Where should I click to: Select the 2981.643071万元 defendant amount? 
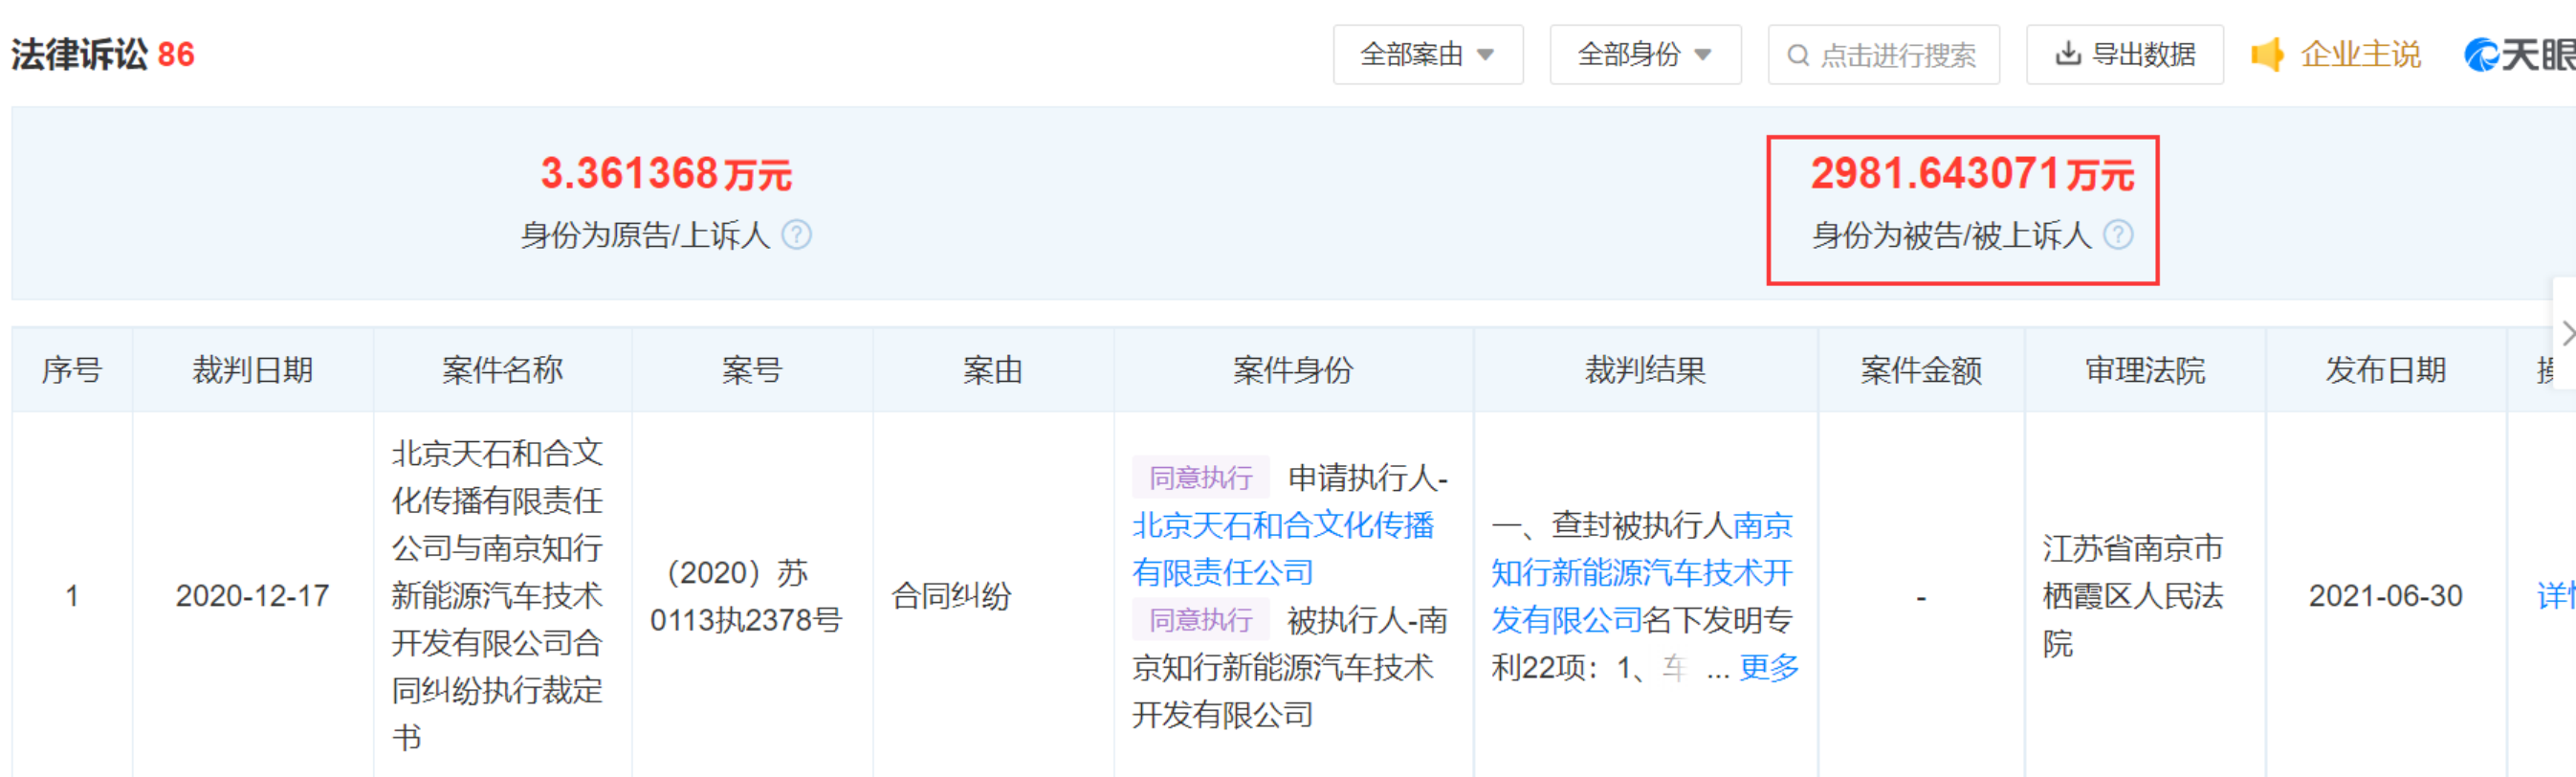1972,174
